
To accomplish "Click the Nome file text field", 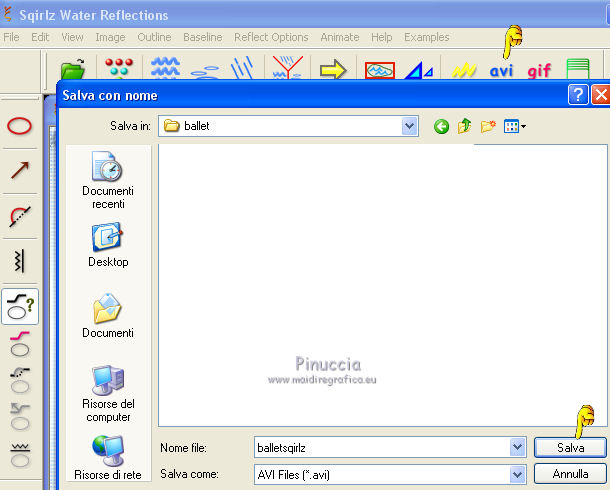I will tap(382, 447).
